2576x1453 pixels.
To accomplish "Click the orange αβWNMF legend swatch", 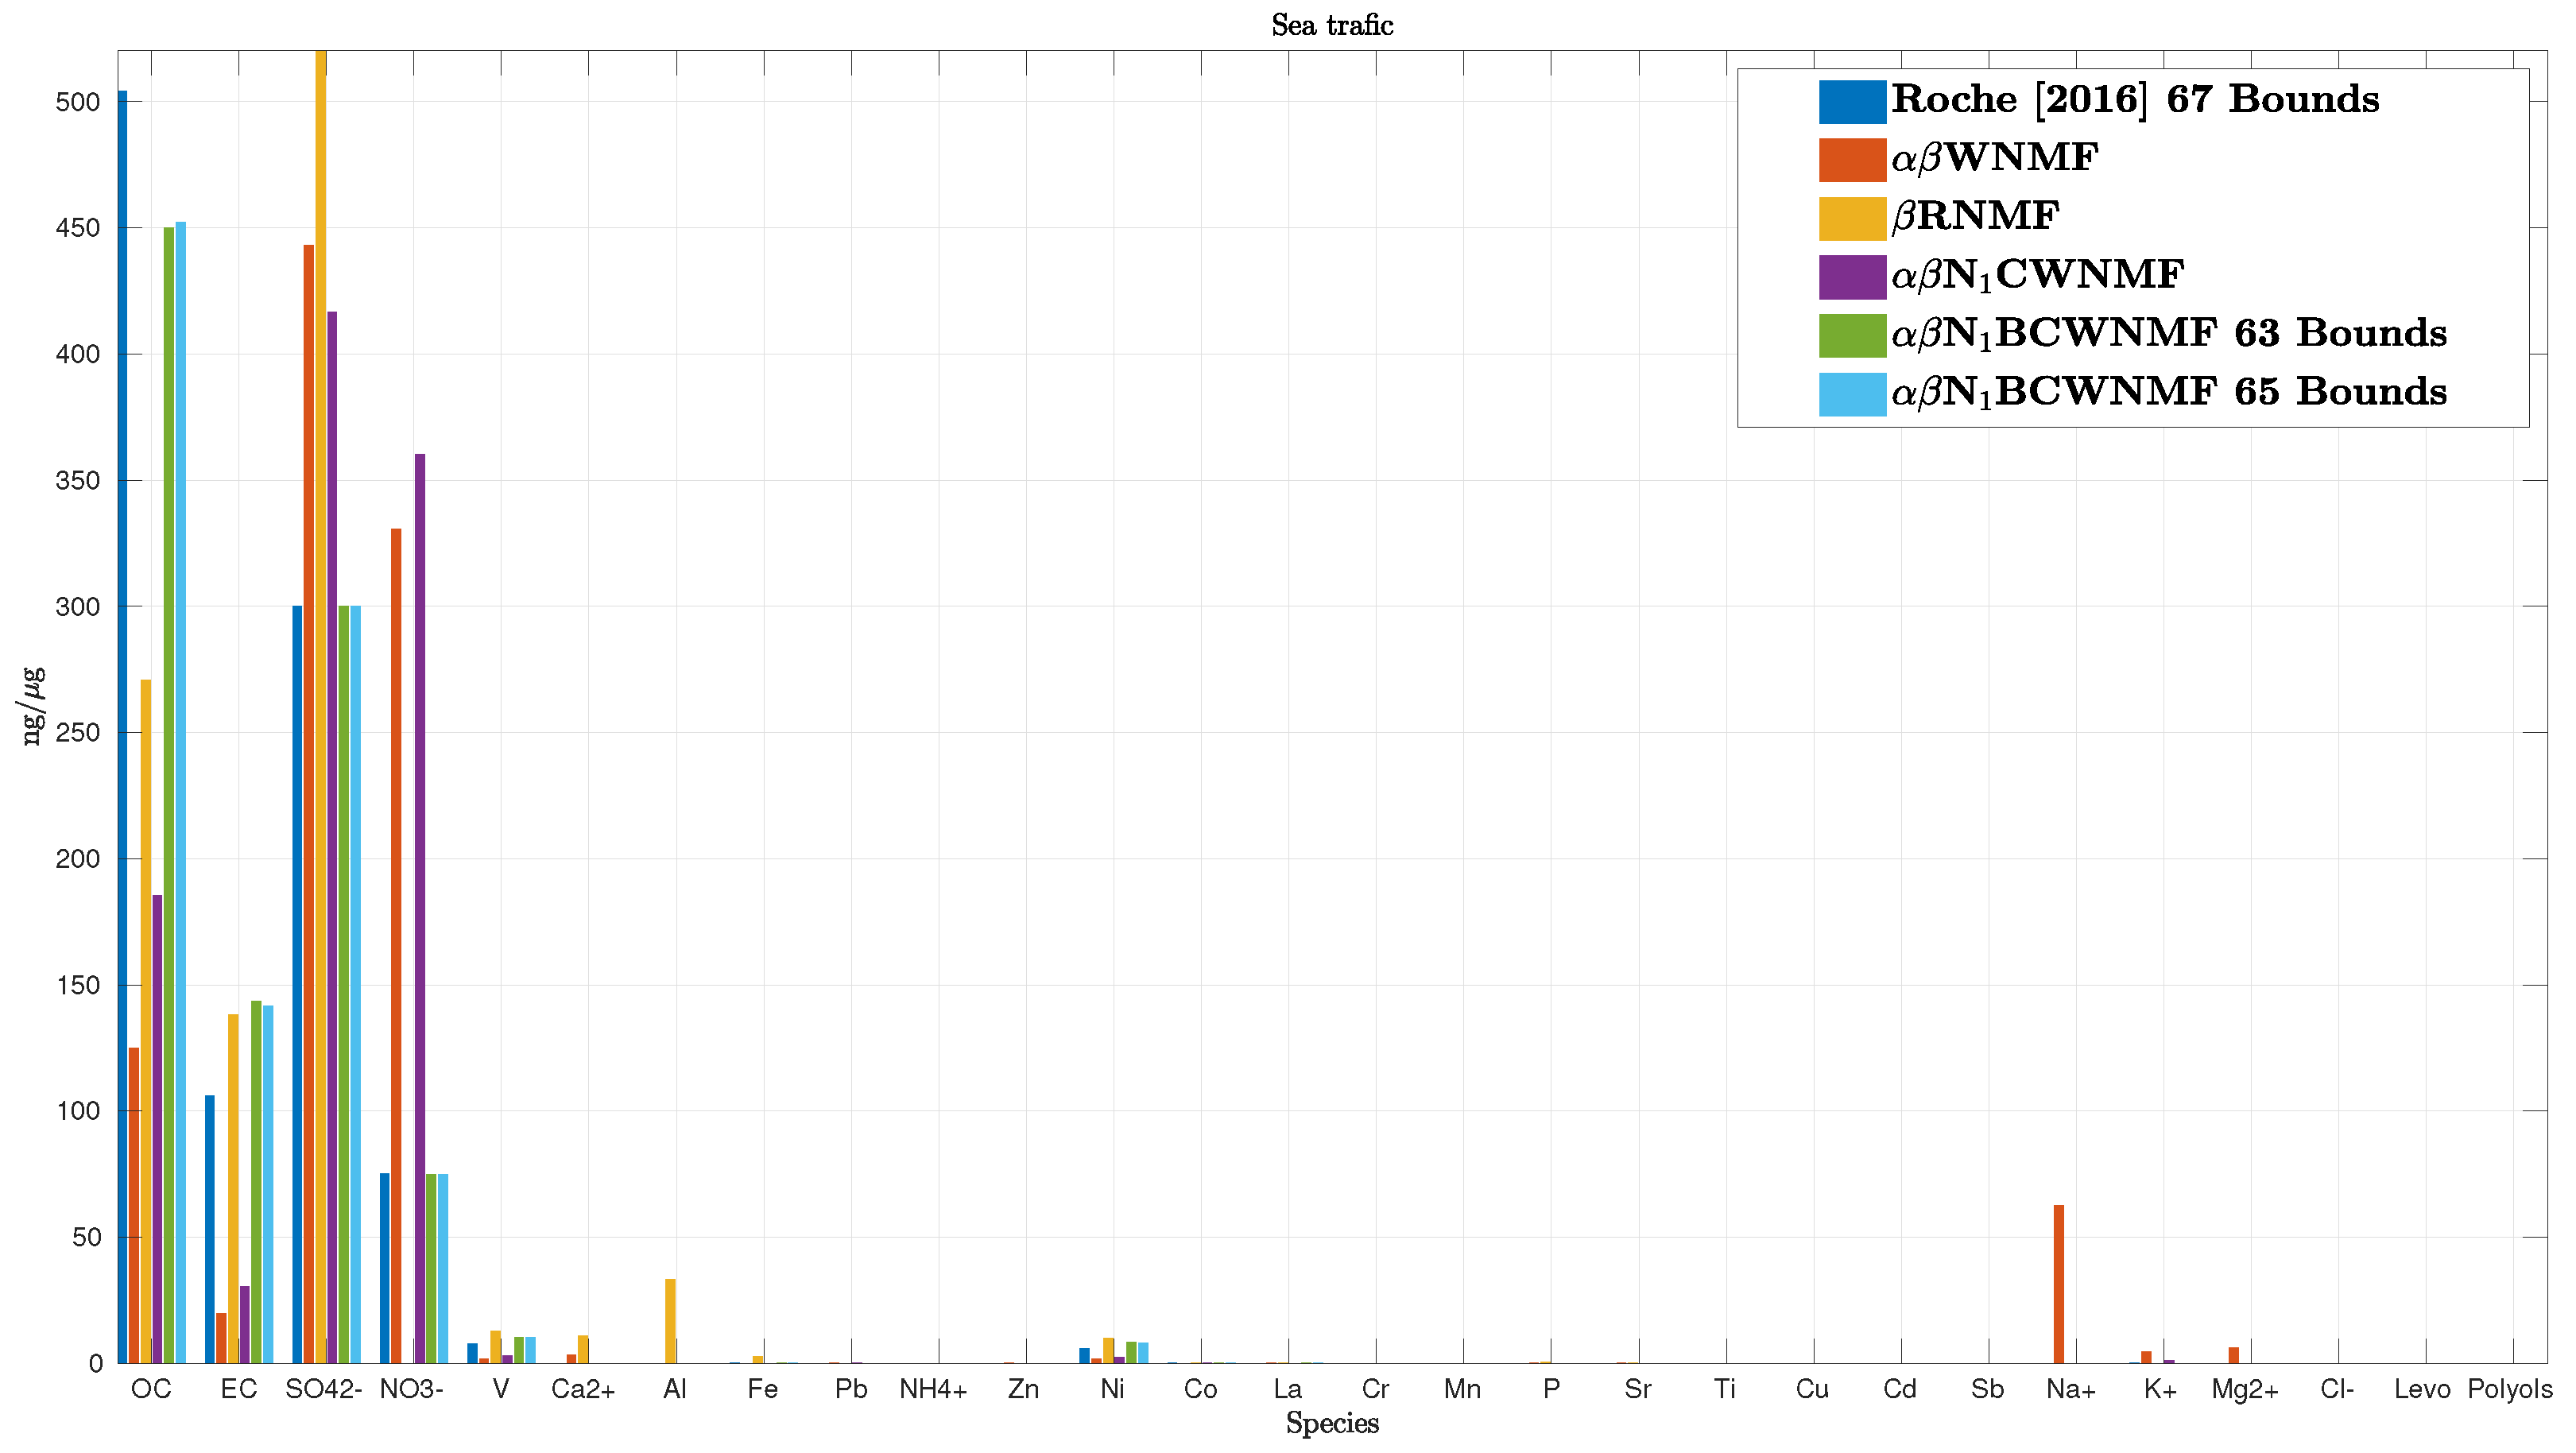I will point(1851,160).
